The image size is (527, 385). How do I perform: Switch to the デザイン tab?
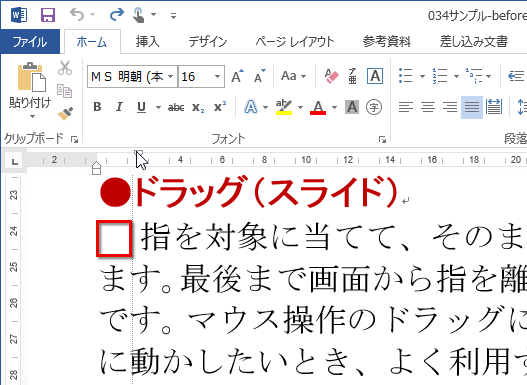click(x=208, y=42)
